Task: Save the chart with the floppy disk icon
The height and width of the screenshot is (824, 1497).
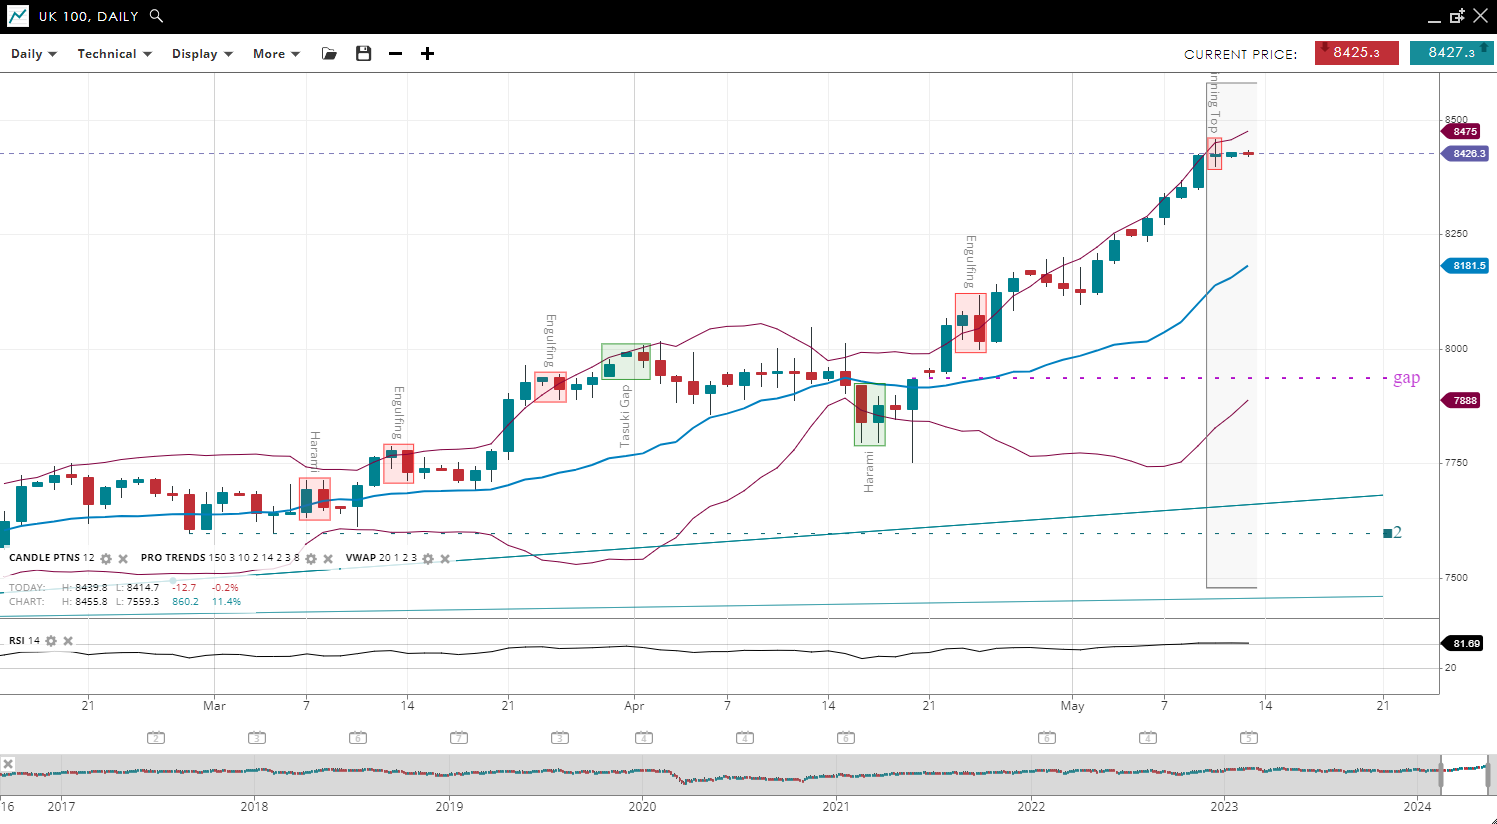Action: [364, 54]
